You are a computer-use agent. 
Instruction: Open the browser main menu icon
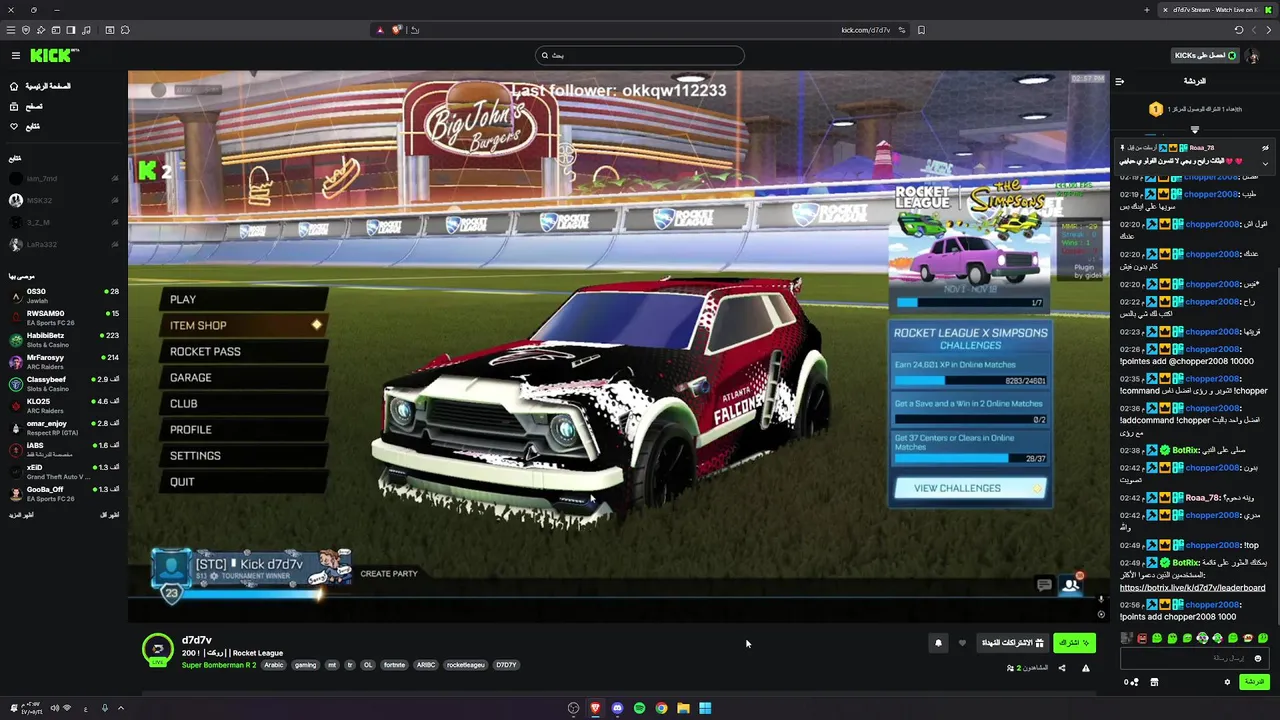11,30
